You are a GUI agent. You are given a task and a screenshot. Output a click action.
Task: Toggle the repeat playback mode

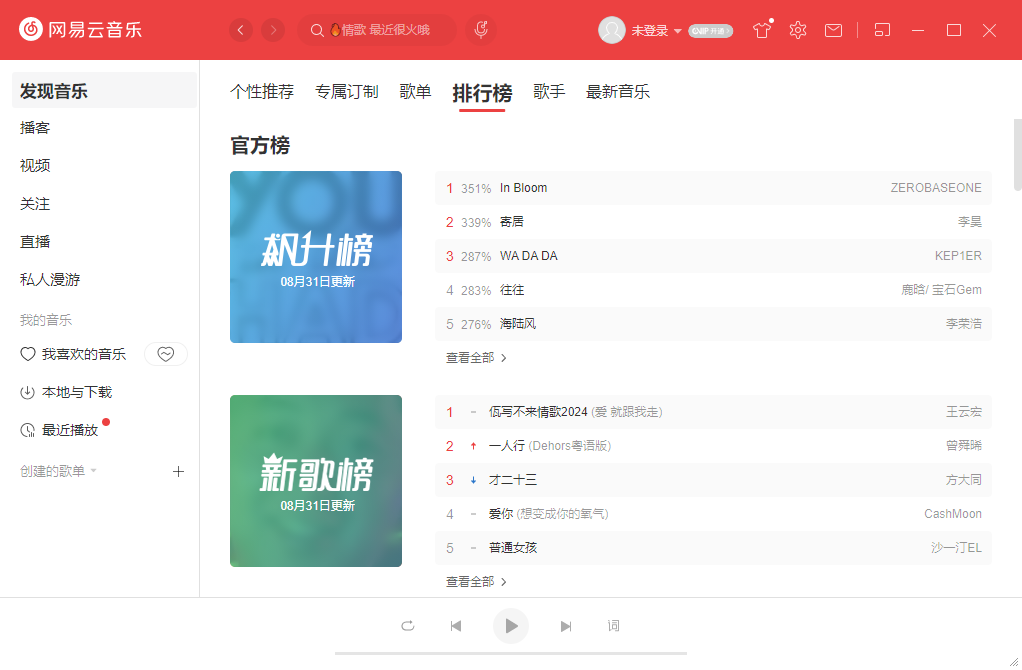408,625
